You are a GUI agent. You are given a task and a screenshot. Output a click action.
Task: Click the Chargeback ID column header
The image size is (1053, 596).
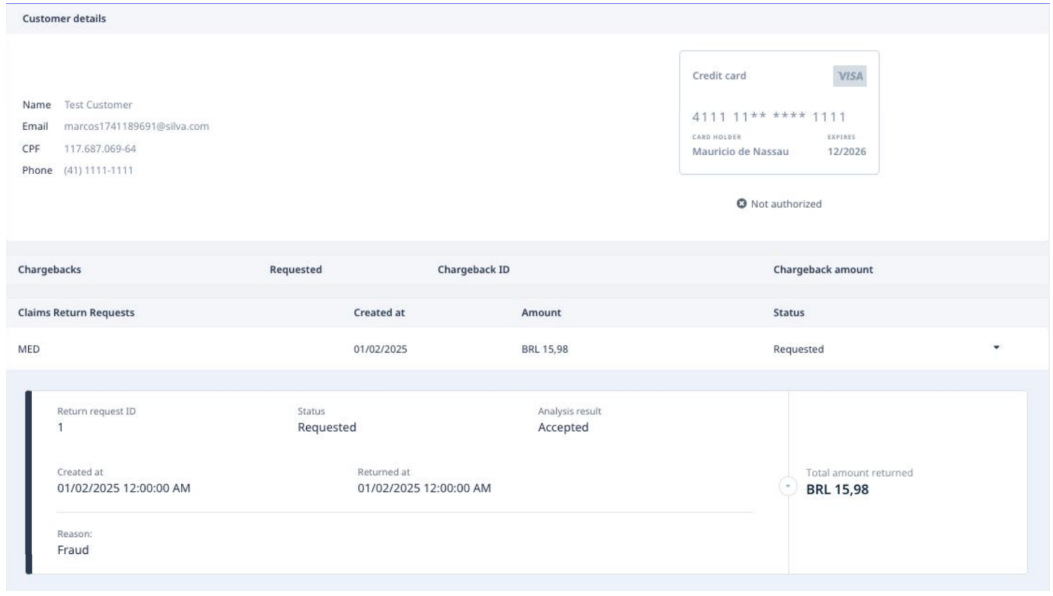tap(475, 270)
